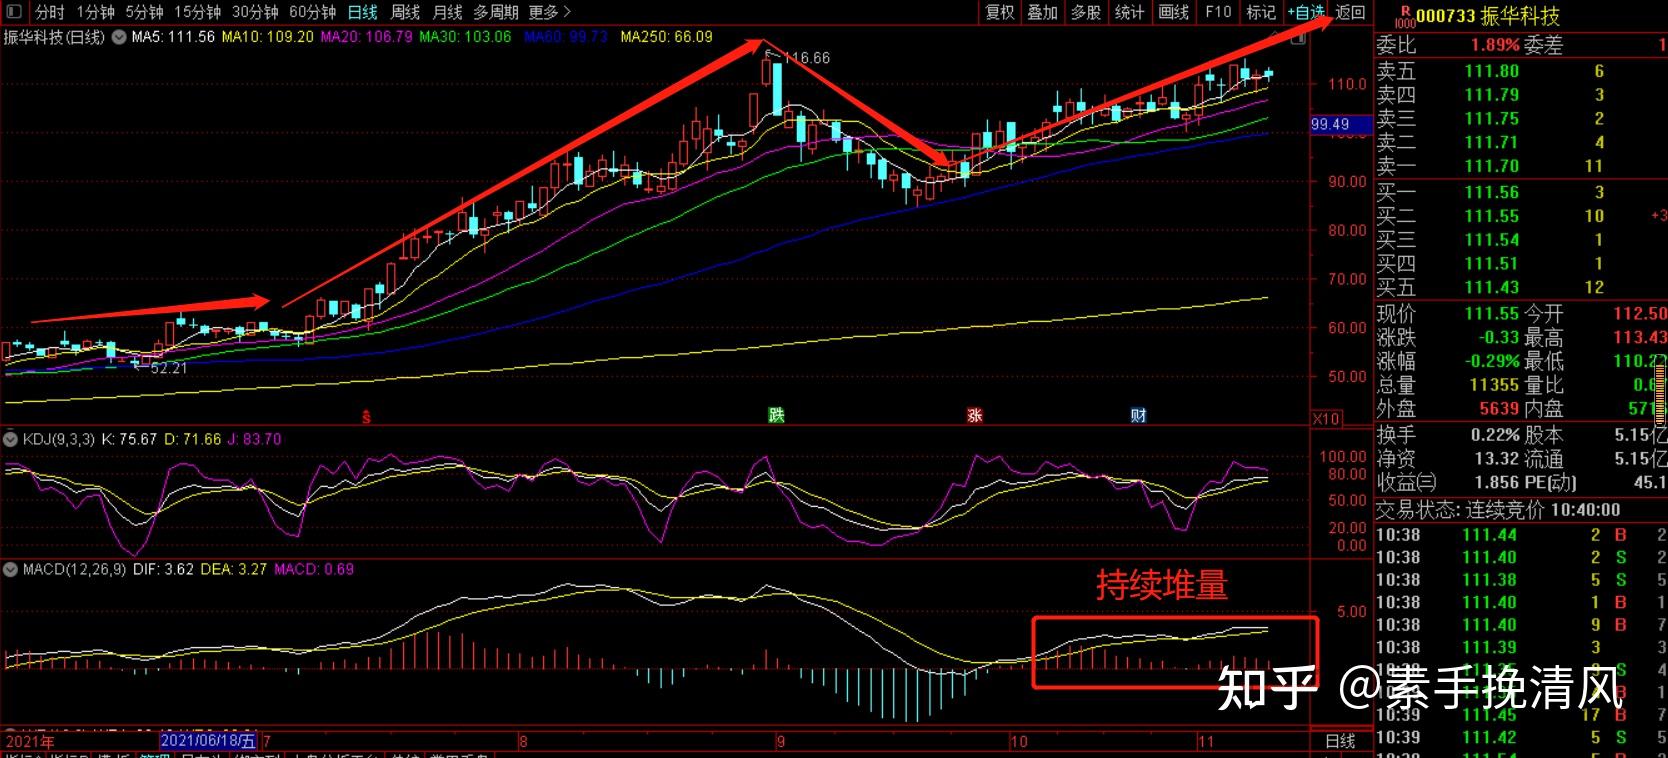Click the 换手 0.22% value

coord(1495,435)
